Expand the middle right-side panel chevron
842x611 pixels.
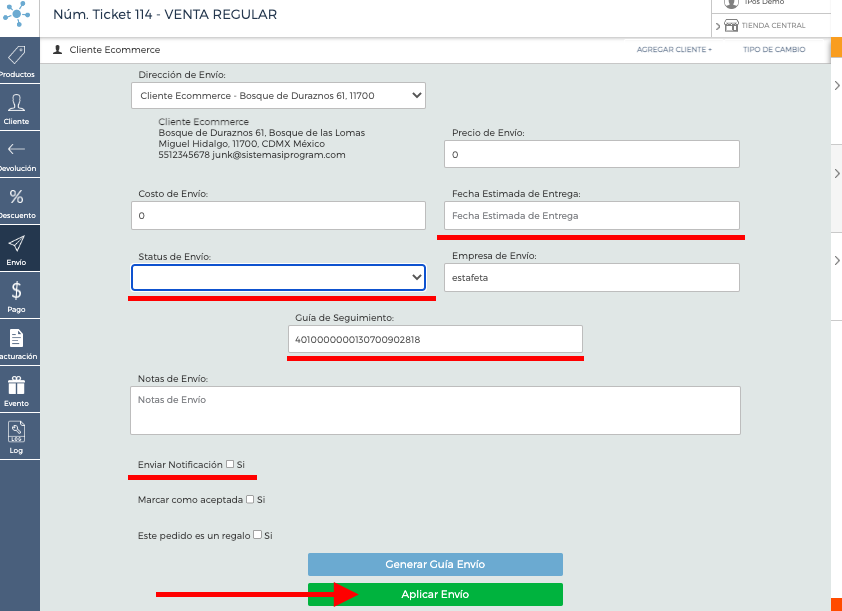tap(837, 173)
